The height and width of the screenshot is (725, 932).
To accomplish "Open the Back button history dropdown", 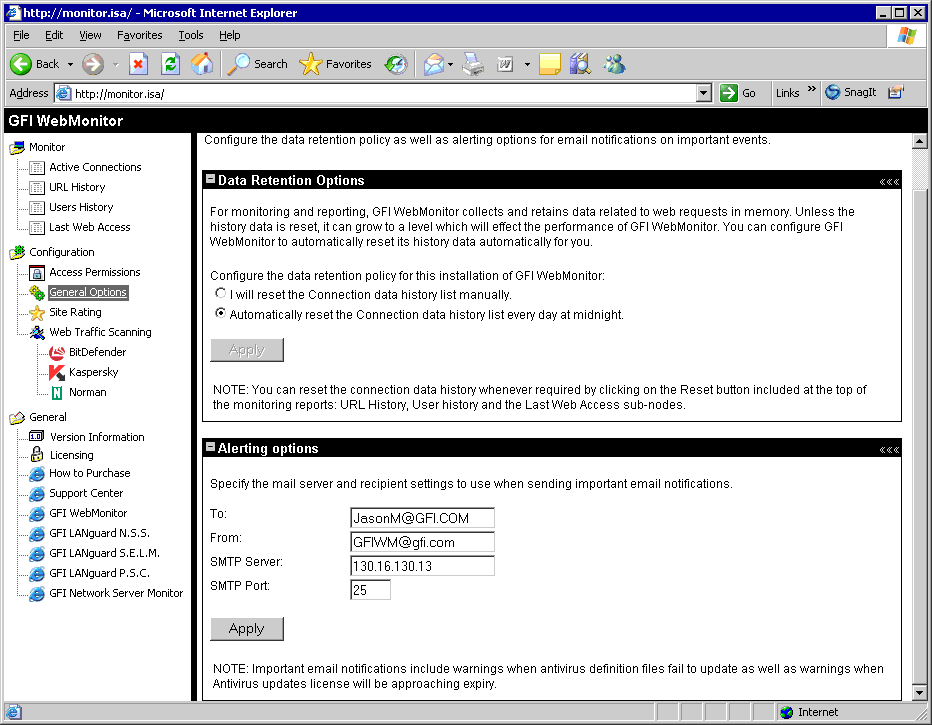I will [70, 64].
